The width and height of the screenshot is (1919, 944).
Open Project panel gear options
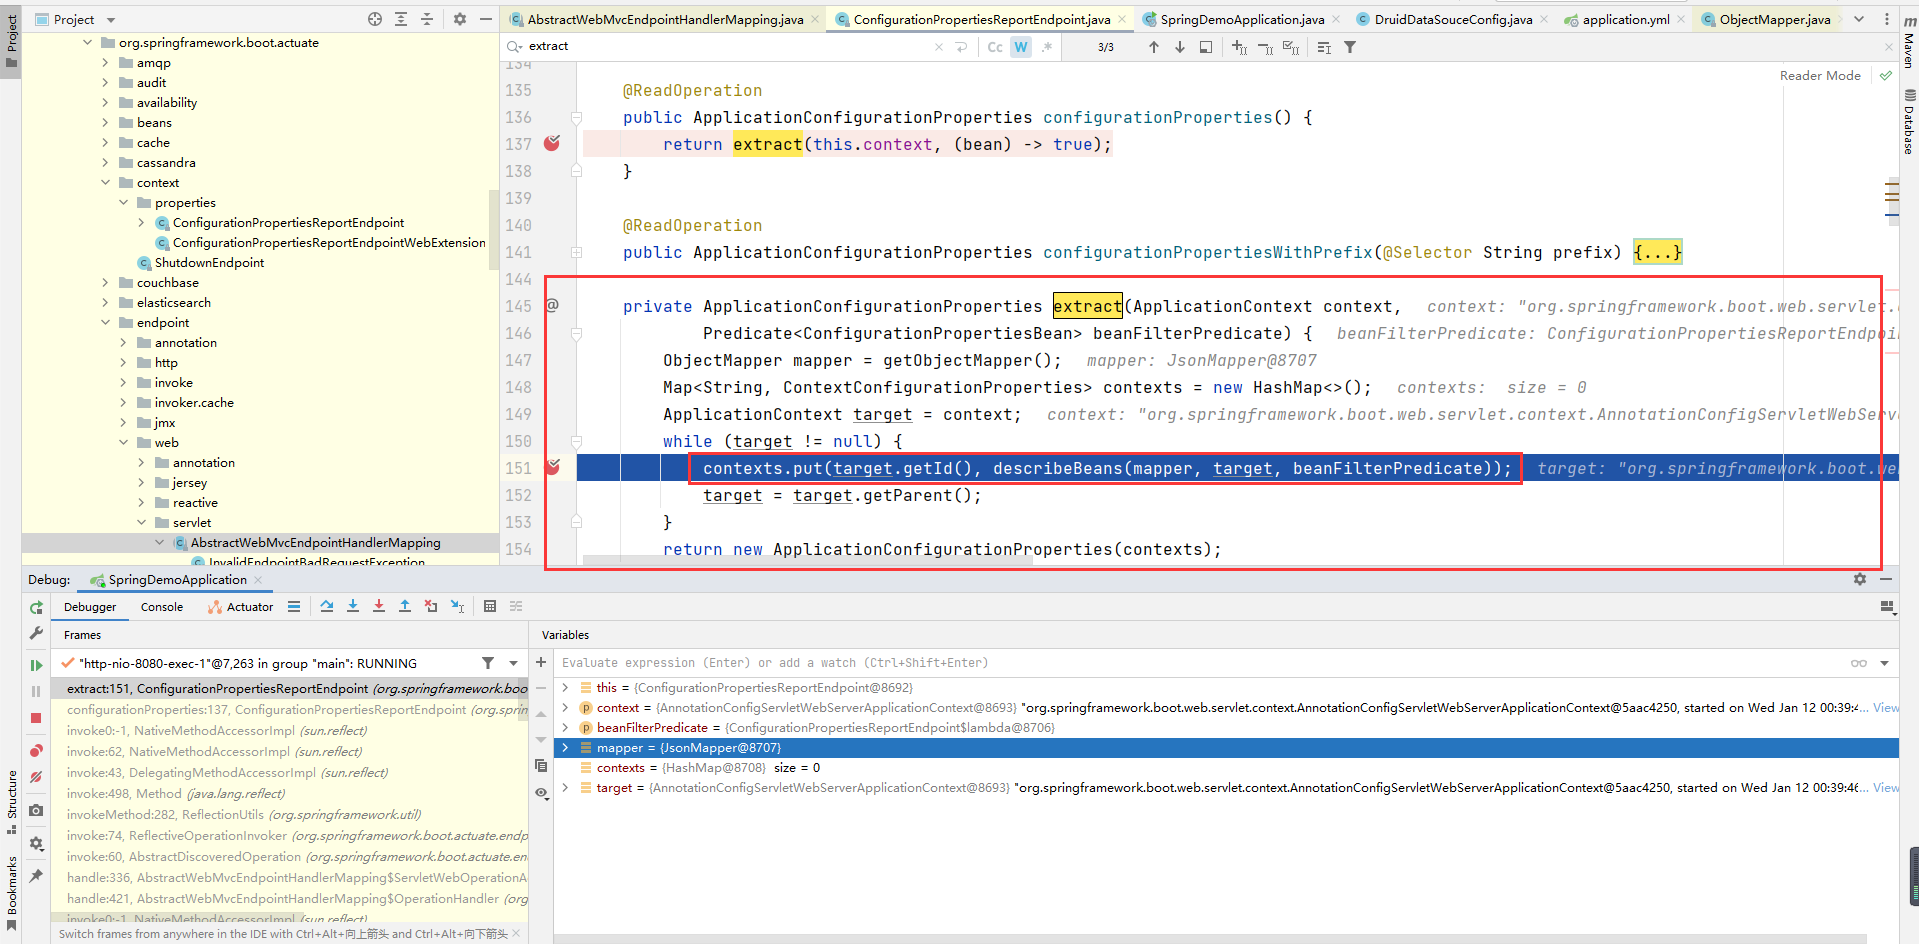(x=460, y=19)
